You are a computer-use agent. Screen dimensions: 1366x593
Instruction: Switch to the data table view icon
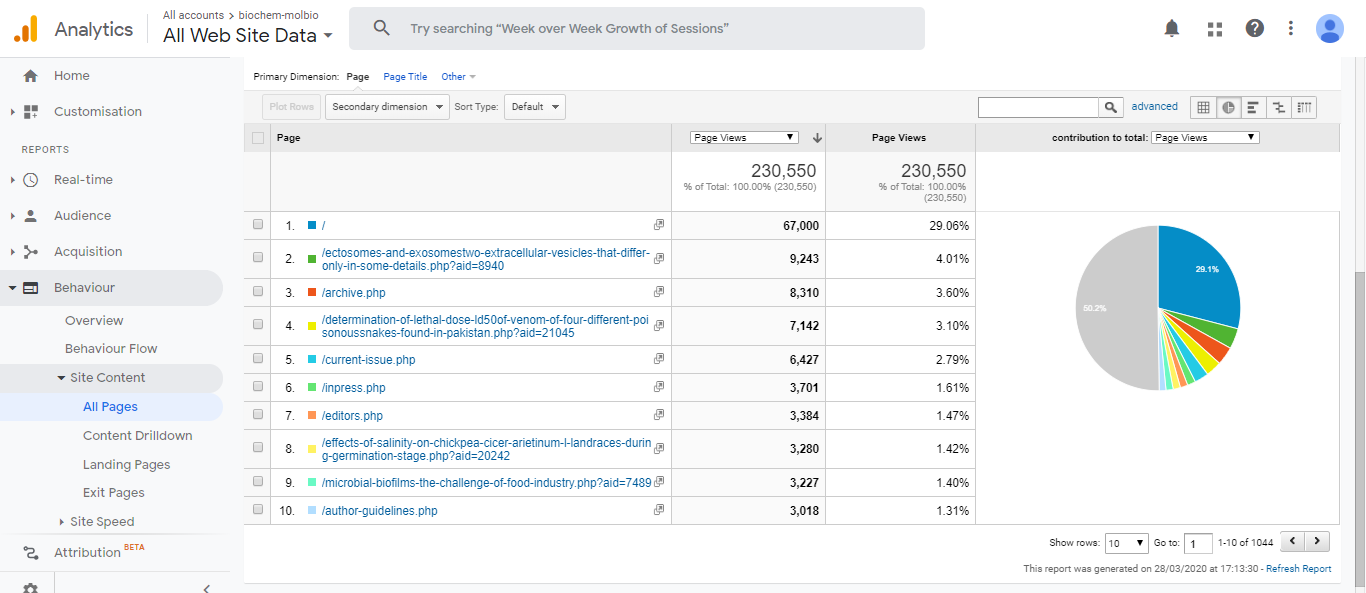(x=1204, y=107)
